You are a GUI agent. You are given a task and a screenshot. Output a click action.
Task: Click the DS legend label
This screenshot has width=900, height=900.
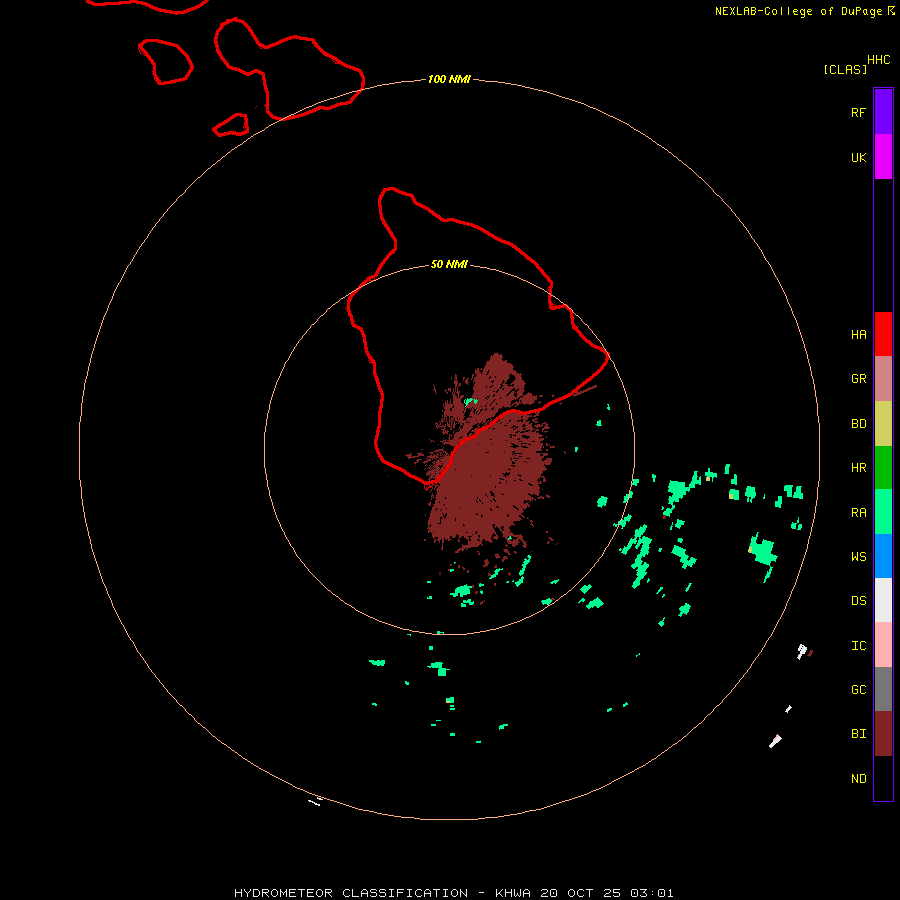858,601
